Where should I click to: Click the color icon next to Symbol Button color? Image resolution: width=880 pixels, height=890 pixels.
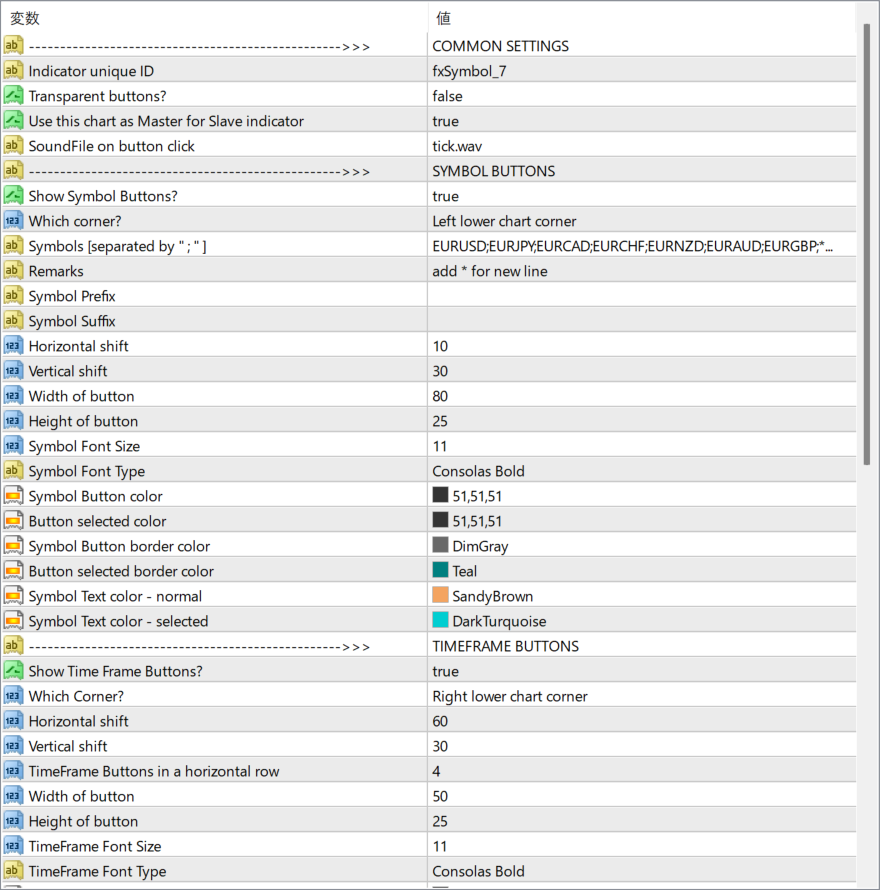pos(13,496)
